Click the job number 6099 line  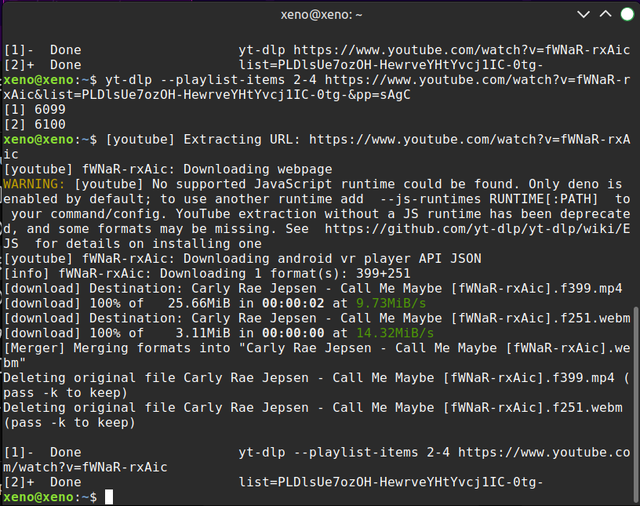tap(35, 109)
